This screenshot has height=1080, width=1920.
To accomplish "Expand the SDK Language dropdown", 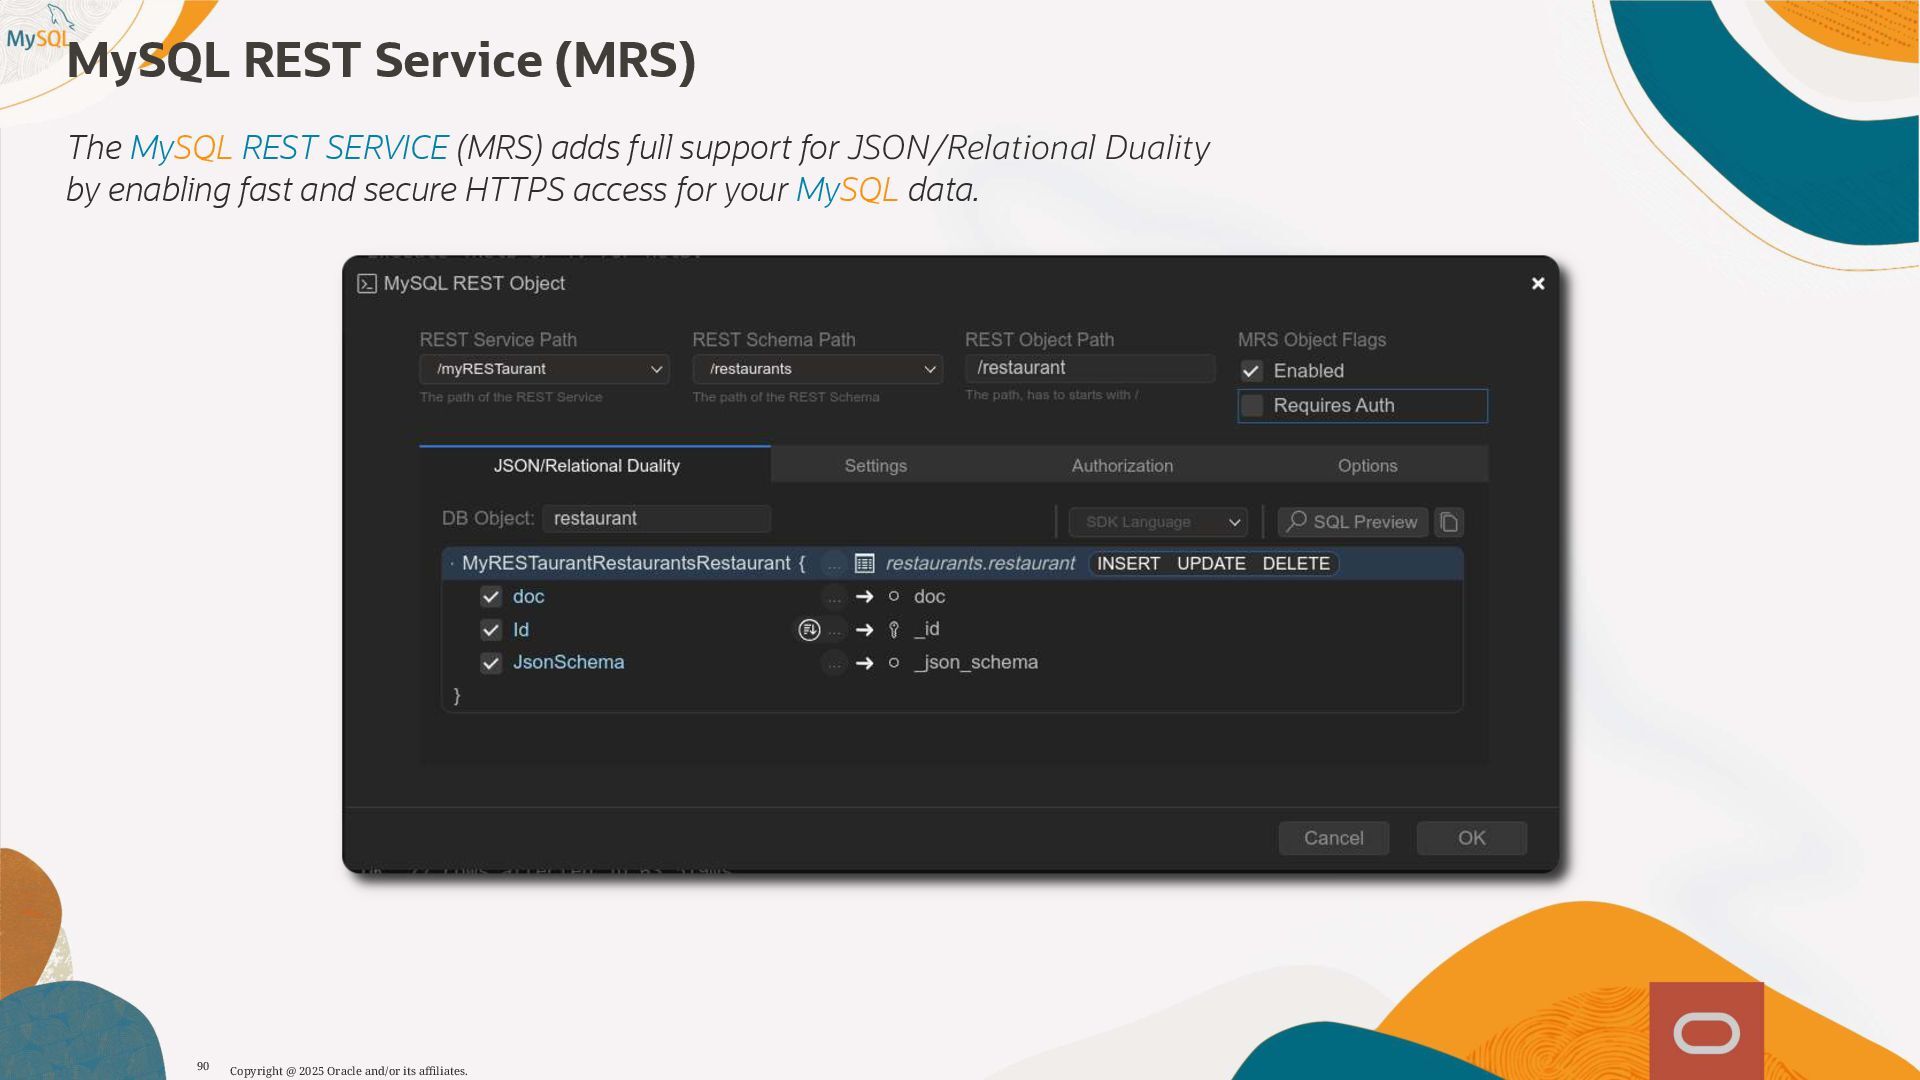I will pyautogui.click(x=1158, y=522).
